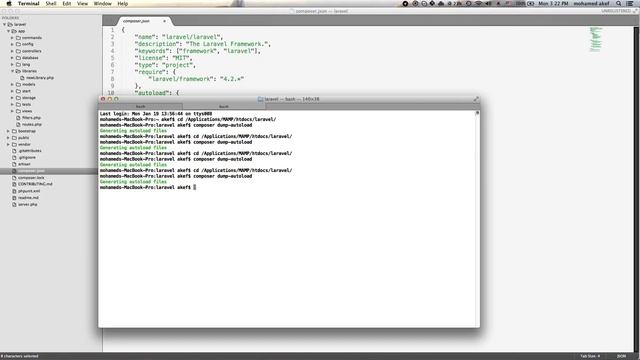Open the Shell menu
This screenshot has height=360, width=640.
pyautogui.click(x=51, y=4)
